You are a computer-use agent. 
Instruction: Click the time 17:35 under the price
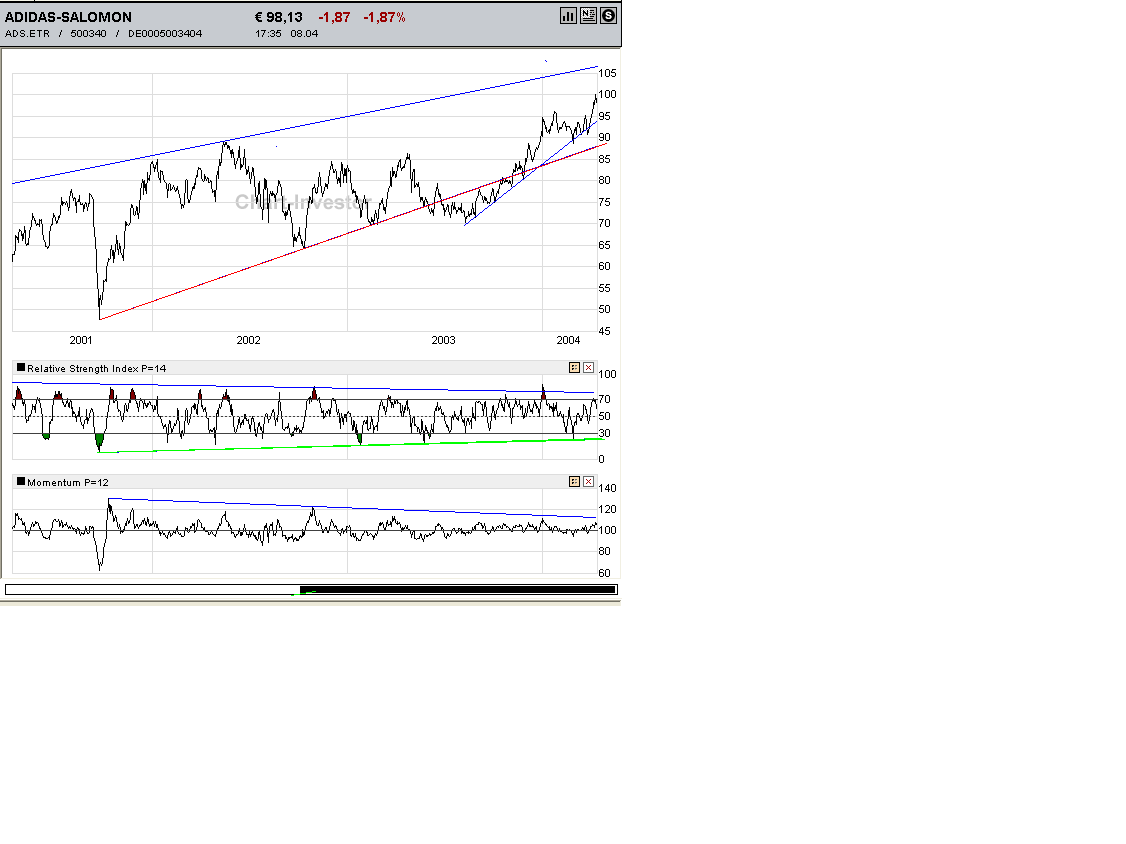(x=268, y=34)
